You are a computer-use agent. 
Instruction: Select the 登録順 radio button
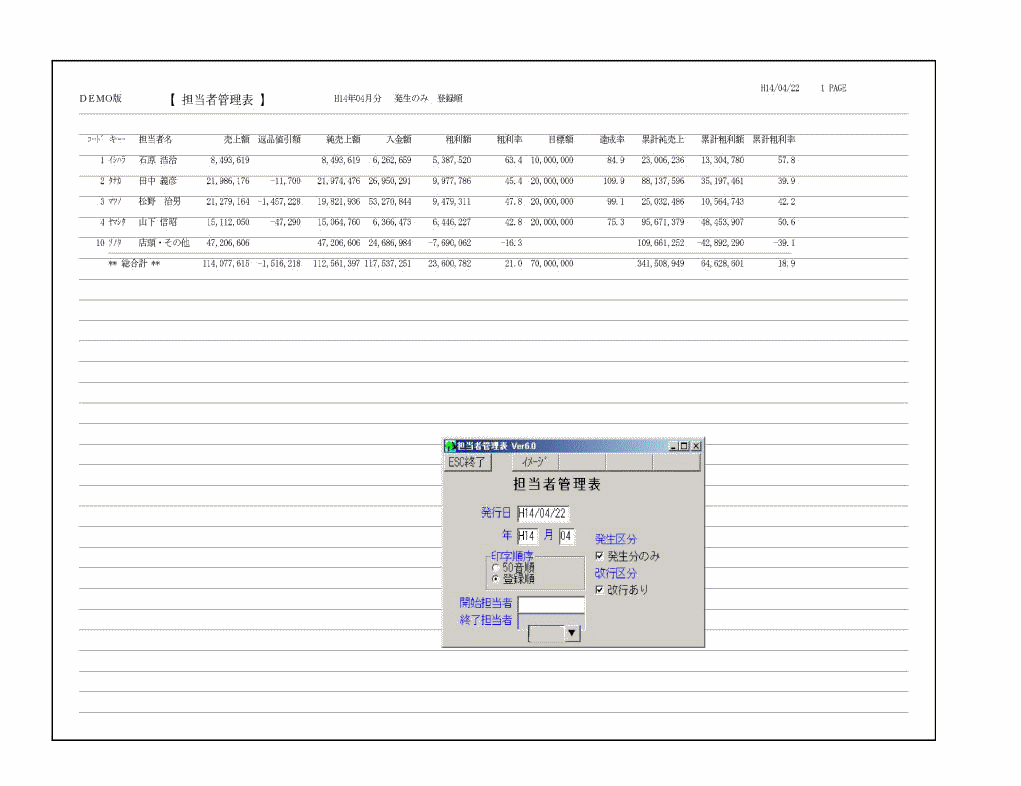496,578
